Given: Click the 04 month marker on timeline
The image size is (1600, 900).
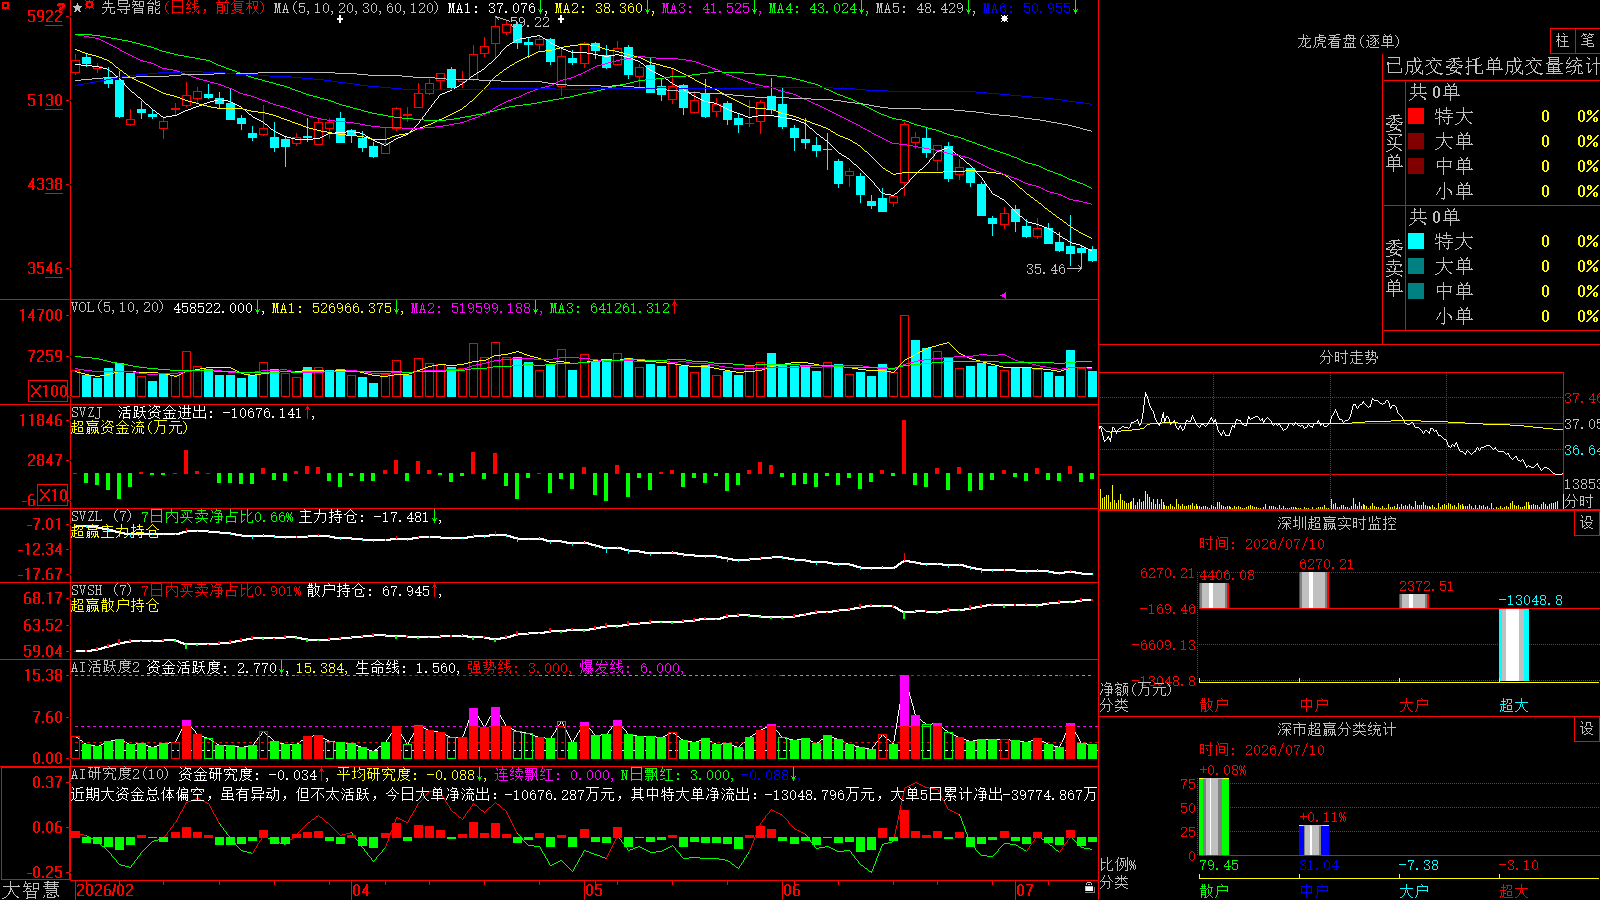Looking at the screenshot, I should tap(361, 890).
